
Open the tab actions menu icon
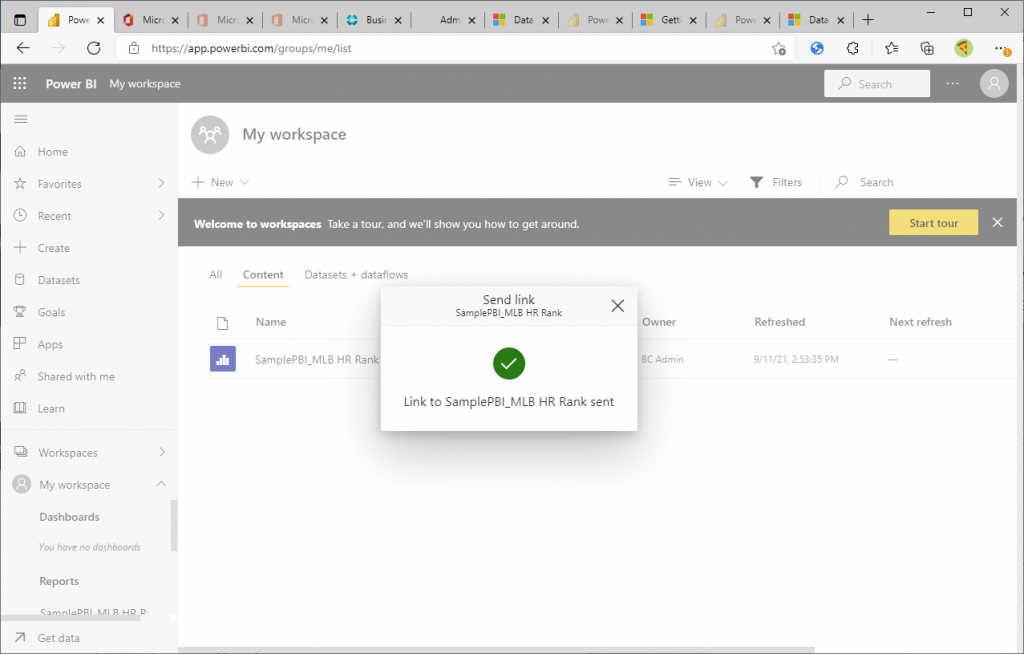coord(20,20)
